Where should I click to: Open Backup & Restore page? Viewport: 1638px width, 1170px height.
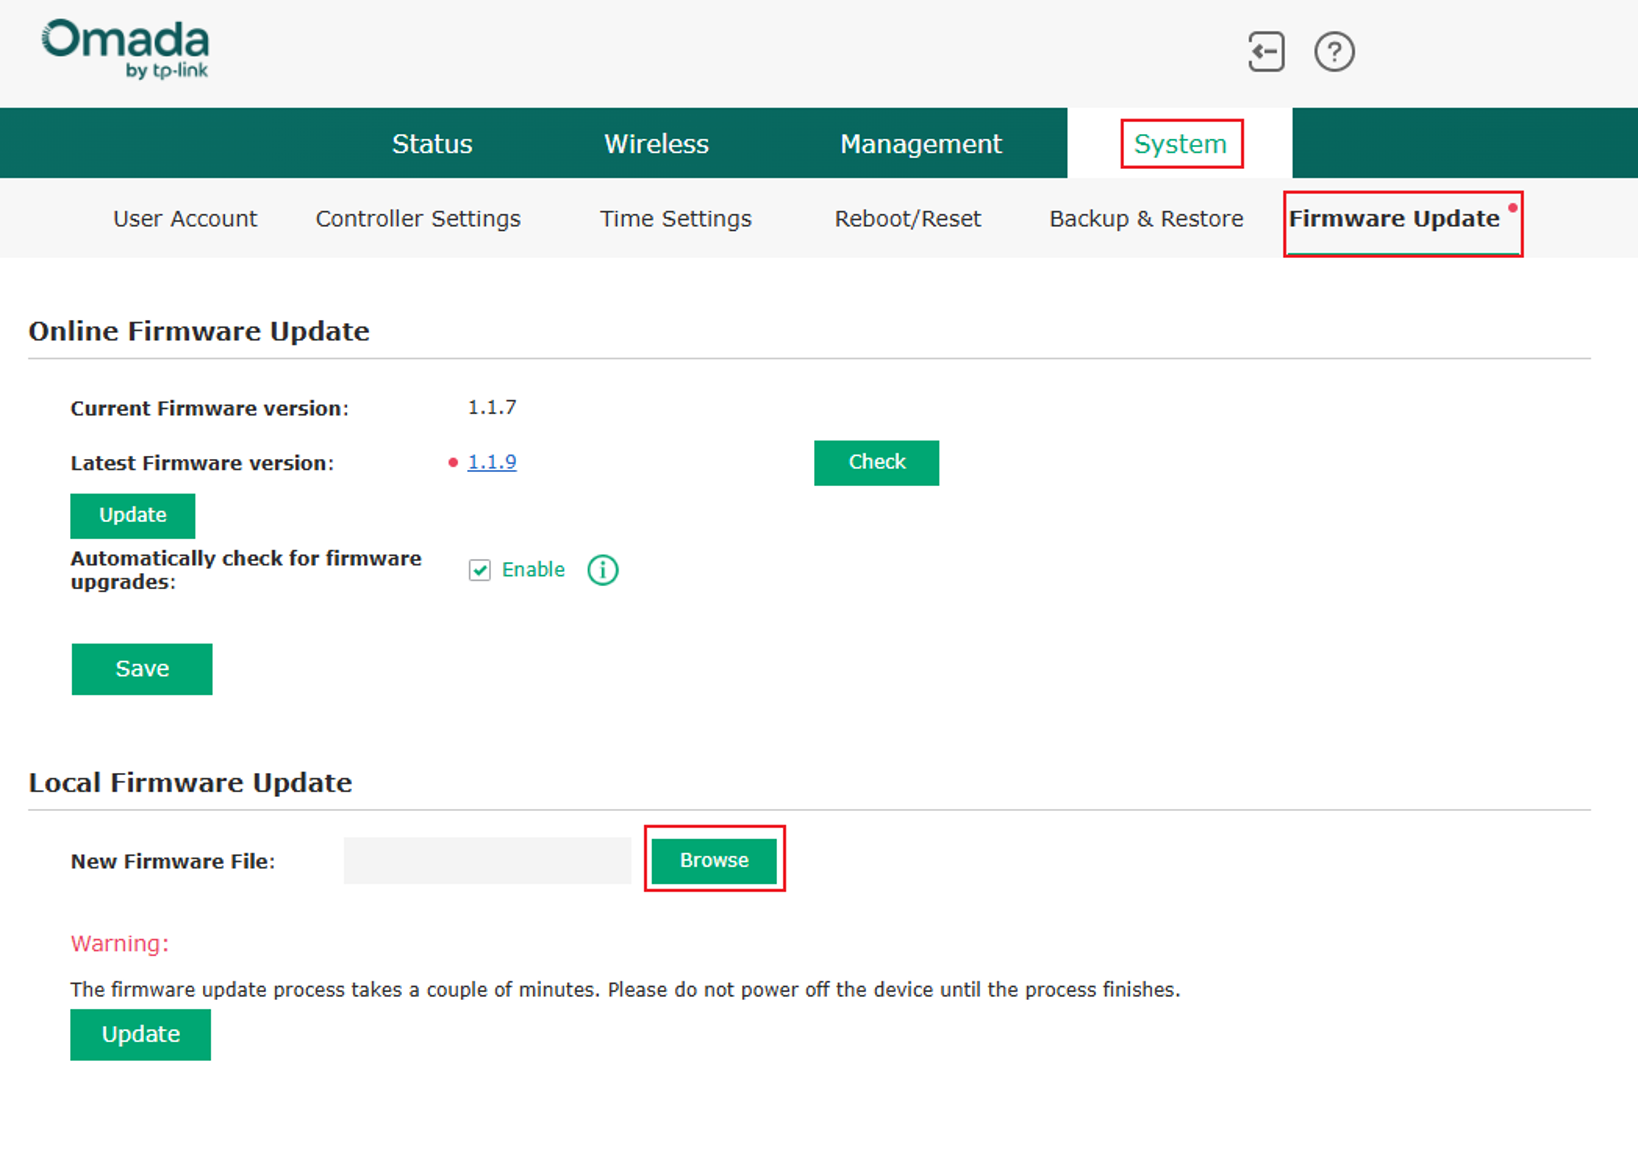point(1146,219)
